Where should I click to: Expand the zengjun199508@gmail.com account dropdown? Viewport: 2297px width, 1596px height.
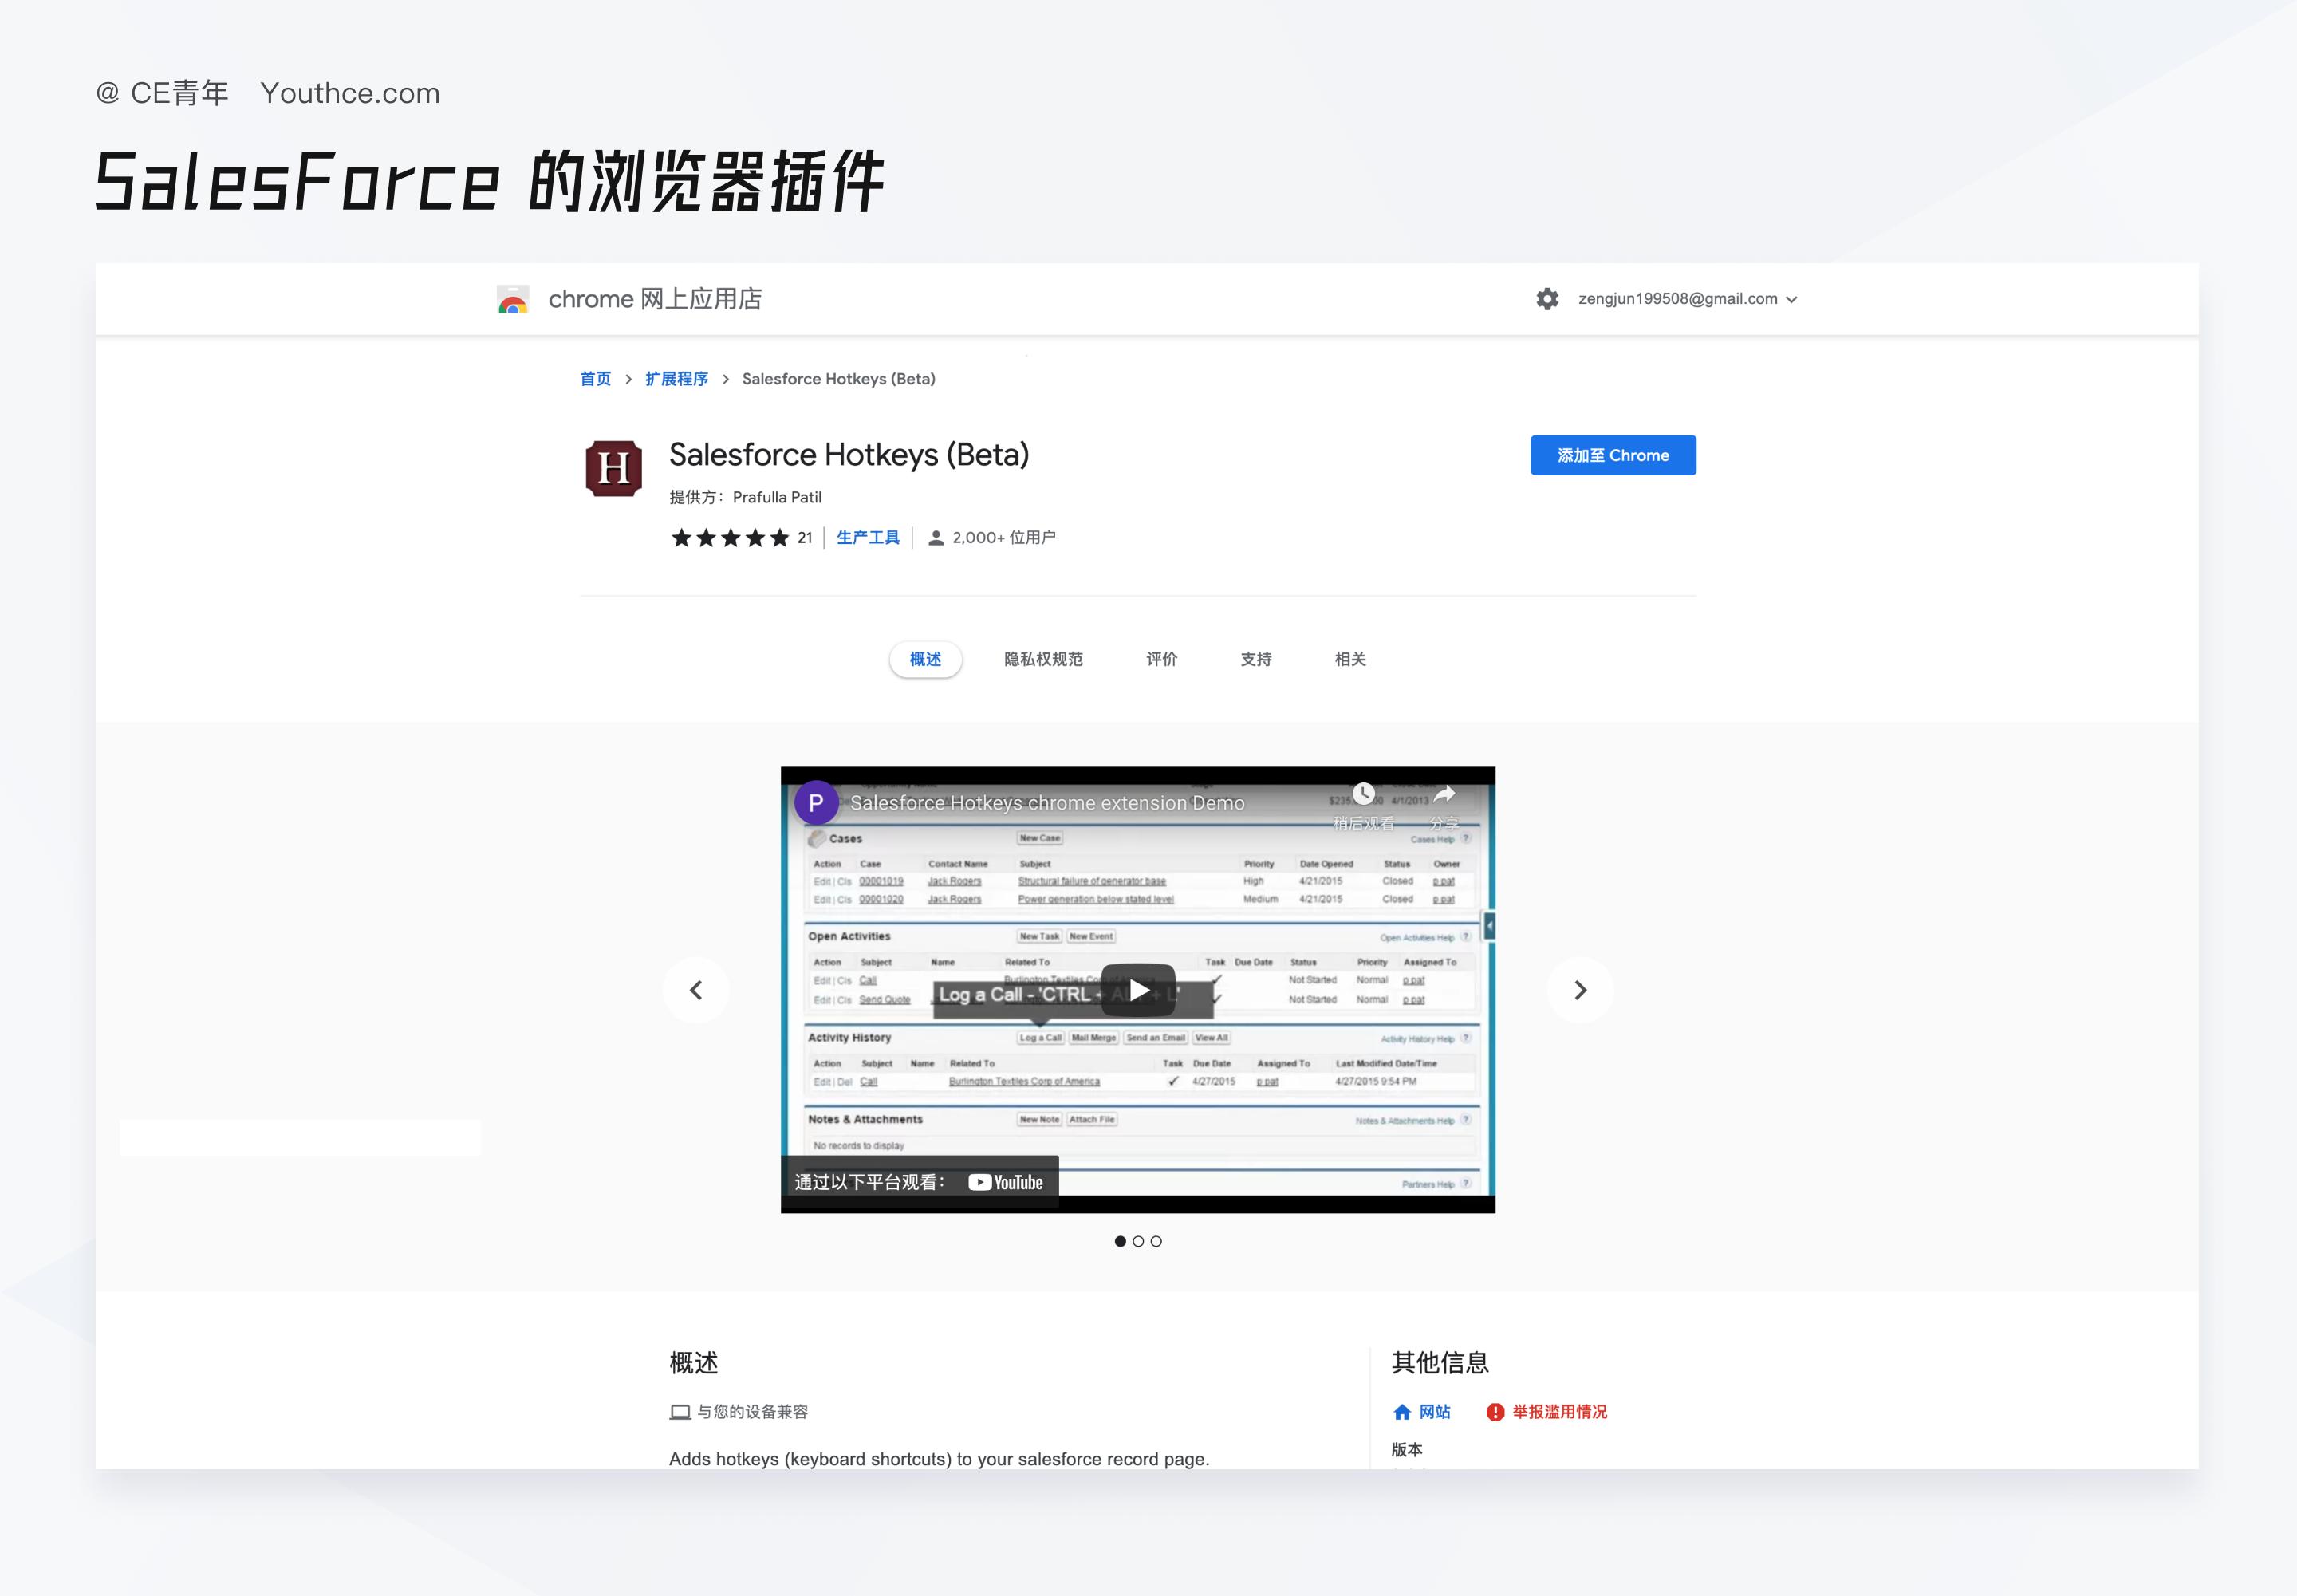[x=1688, y=299]
